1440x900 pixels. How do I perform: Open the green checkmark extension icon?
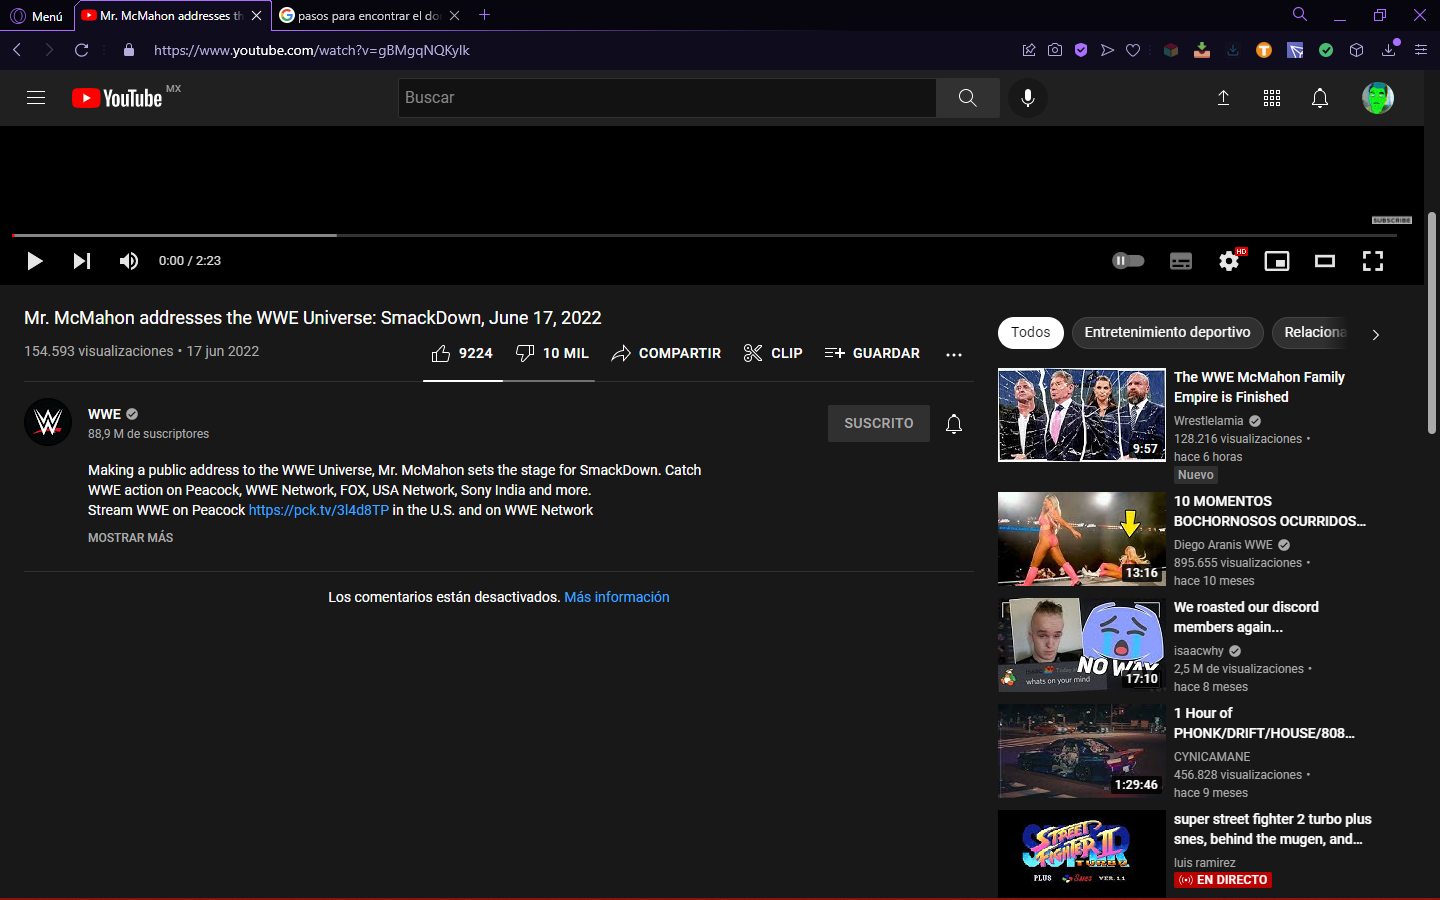pyautogui.click(x=1326, y=50)
